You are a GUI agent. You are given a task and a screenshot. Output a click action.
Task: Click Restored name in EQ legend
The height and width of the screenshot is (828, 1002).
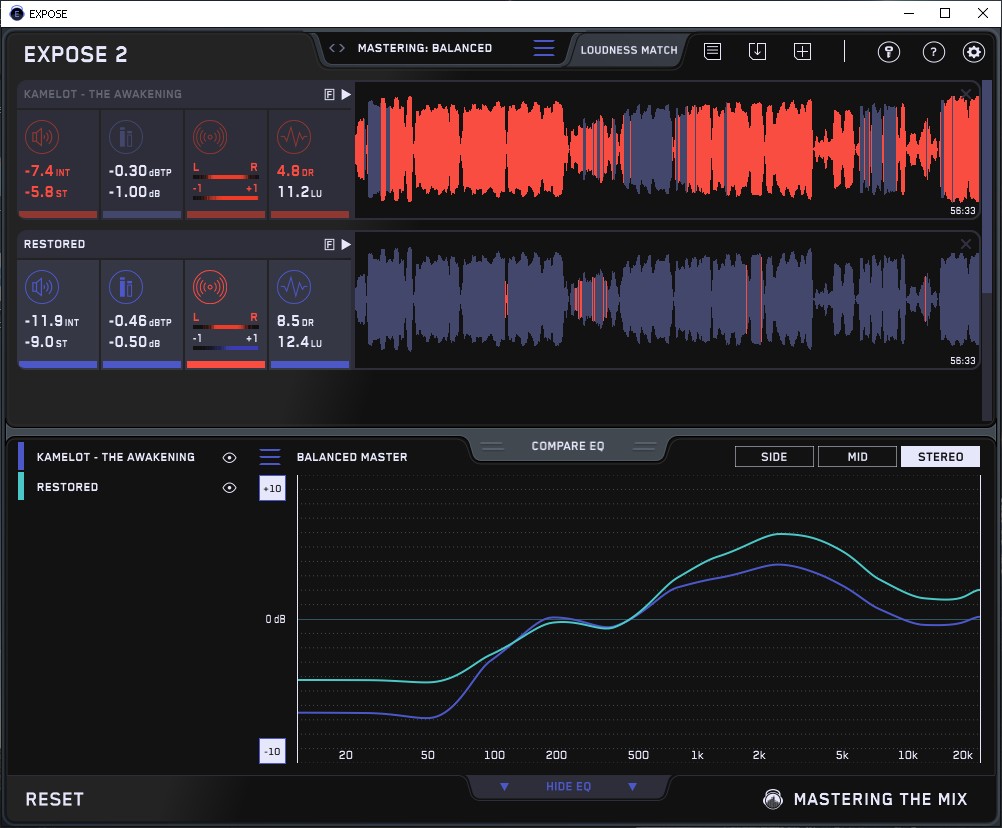(67, 487)
